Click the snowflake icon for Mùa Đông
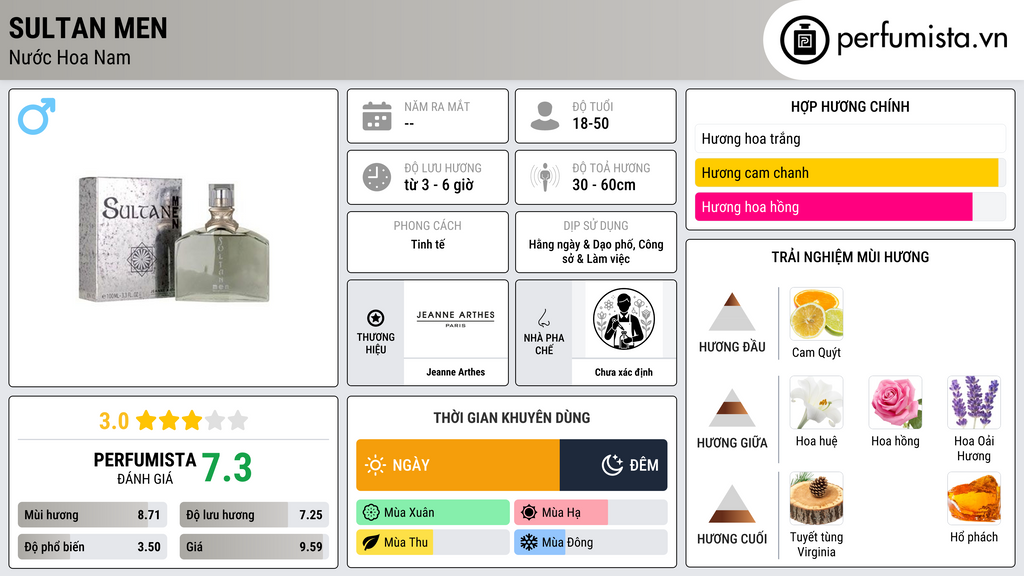This screenshot has height=576, width=1024. 529,543
